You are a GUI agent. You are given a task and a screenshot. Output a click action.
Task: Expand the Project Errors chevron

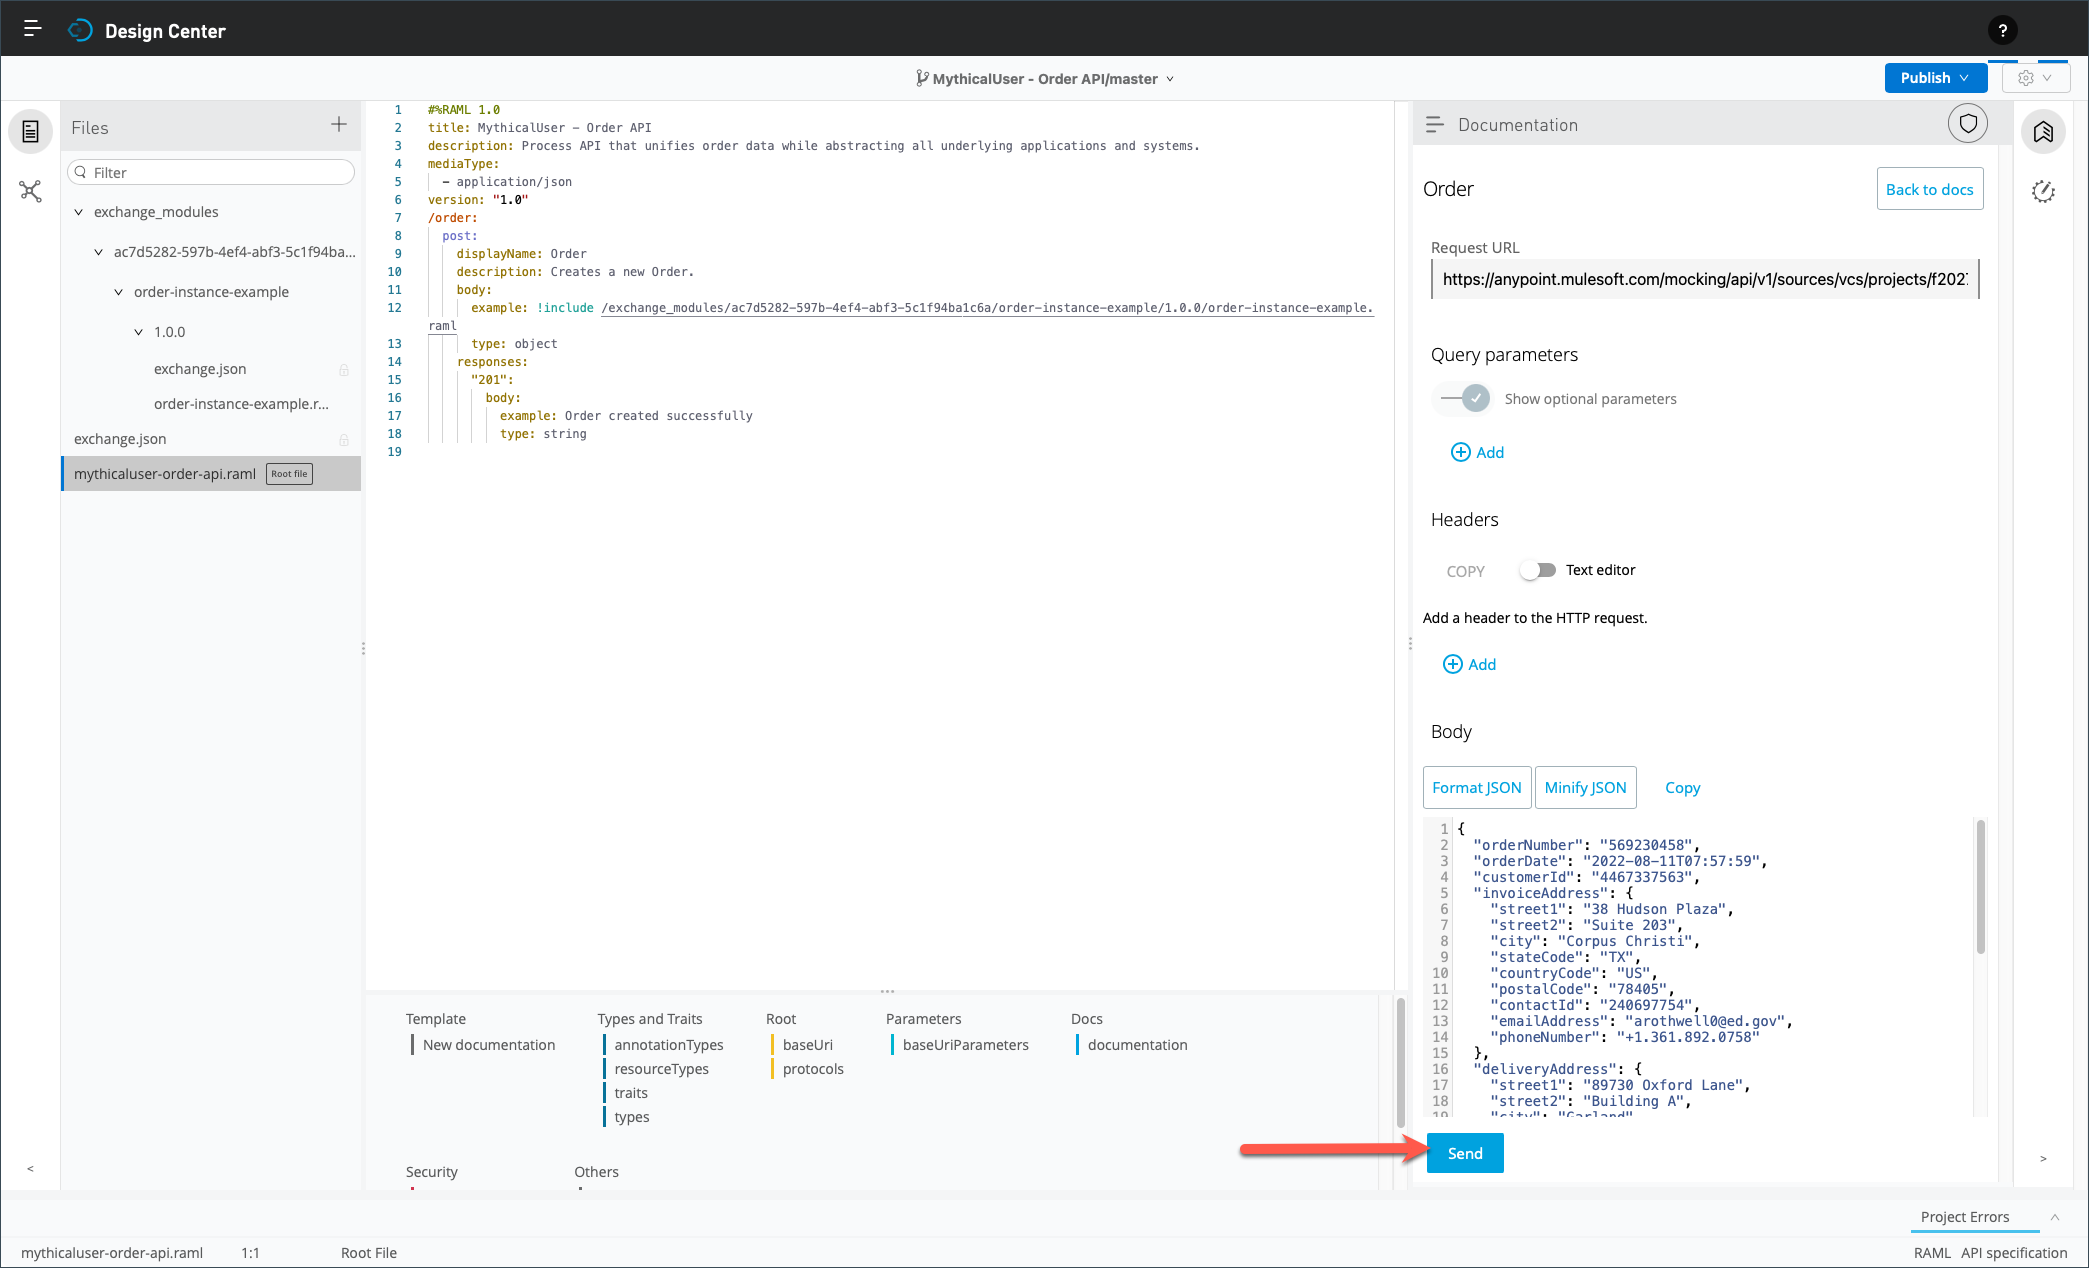(2055, 1217)
